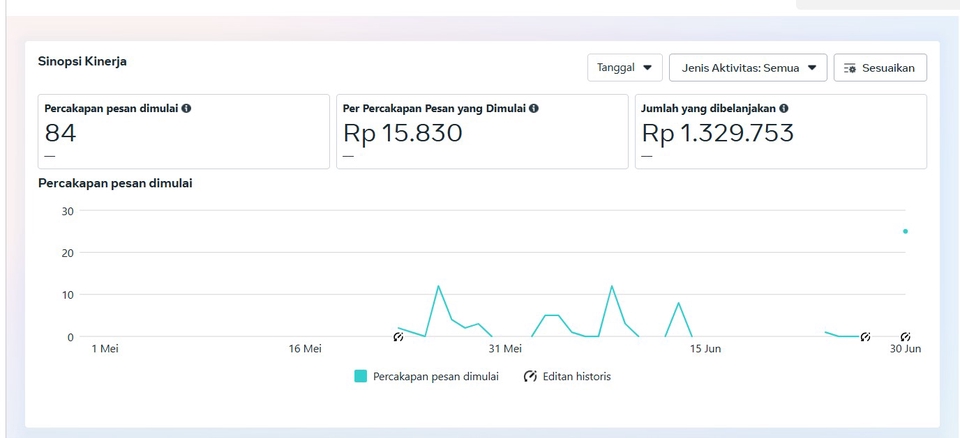Toggle the Editan historis legend text
Image resolution: width=960 pixels, height=438 pixels.
click(576, 377)
